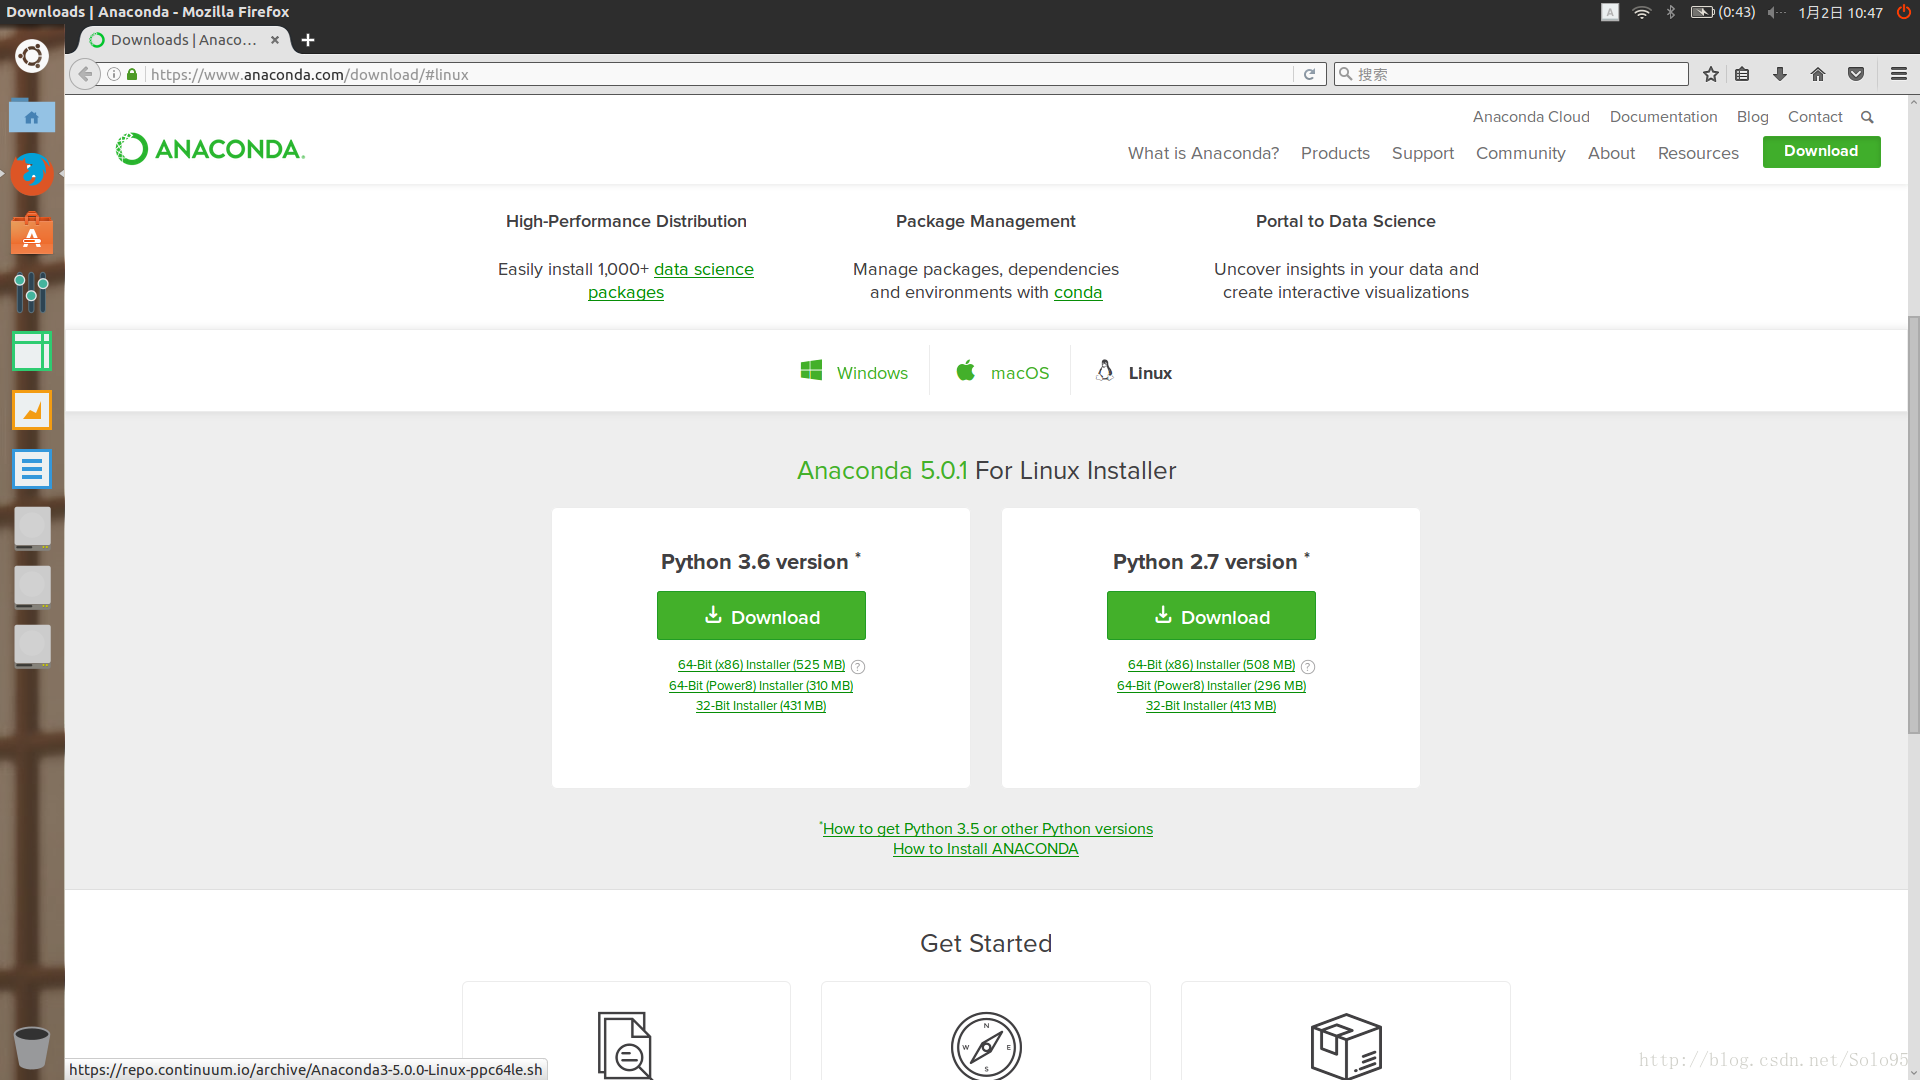Viewport: 1920px width, 1080px height.
Task: Click 64-Bit (Power8) Installer (310 MB) link
Action: [x=761, y=686]
